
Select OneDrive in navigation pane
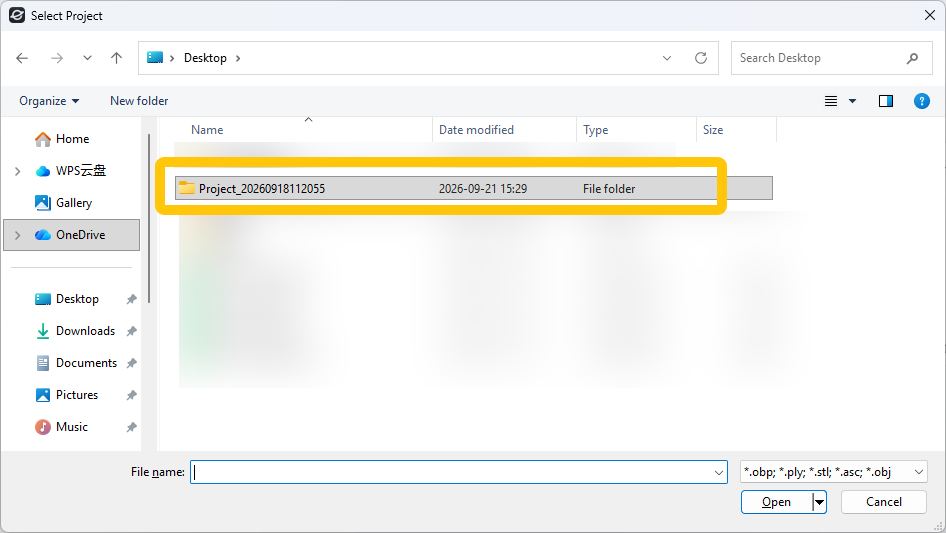(x=71, y=235)
